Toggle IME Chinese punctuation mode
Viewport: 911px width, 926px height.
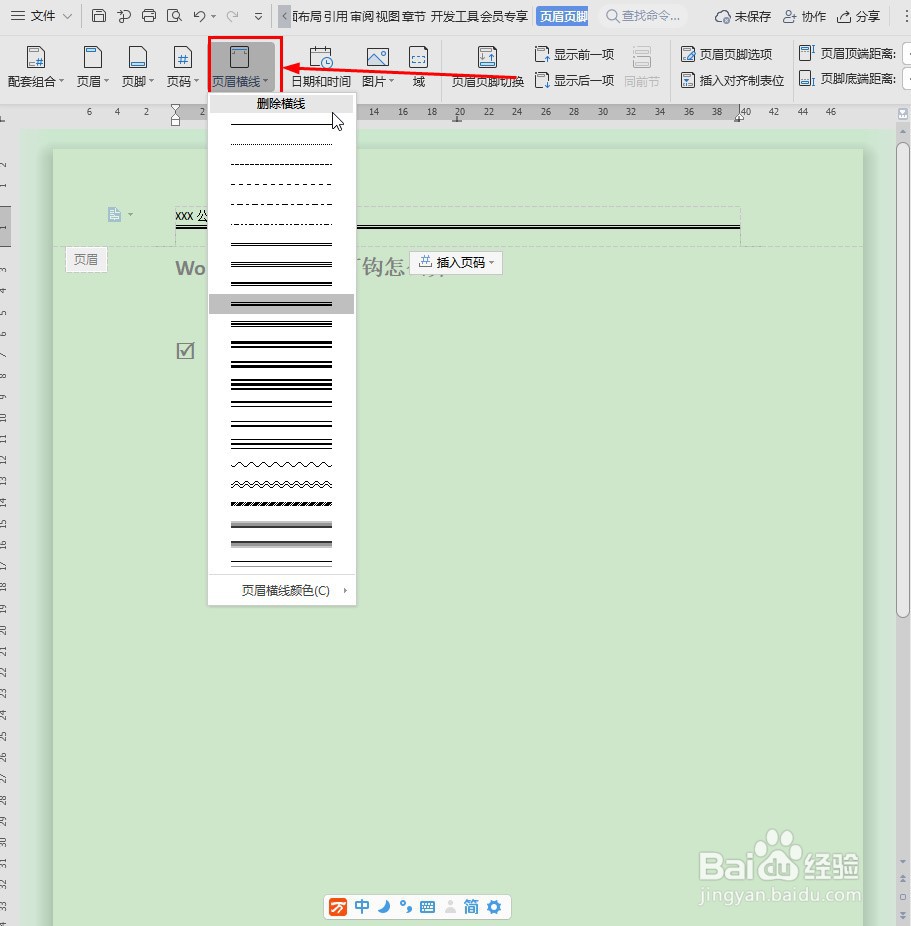coord(406,907)
